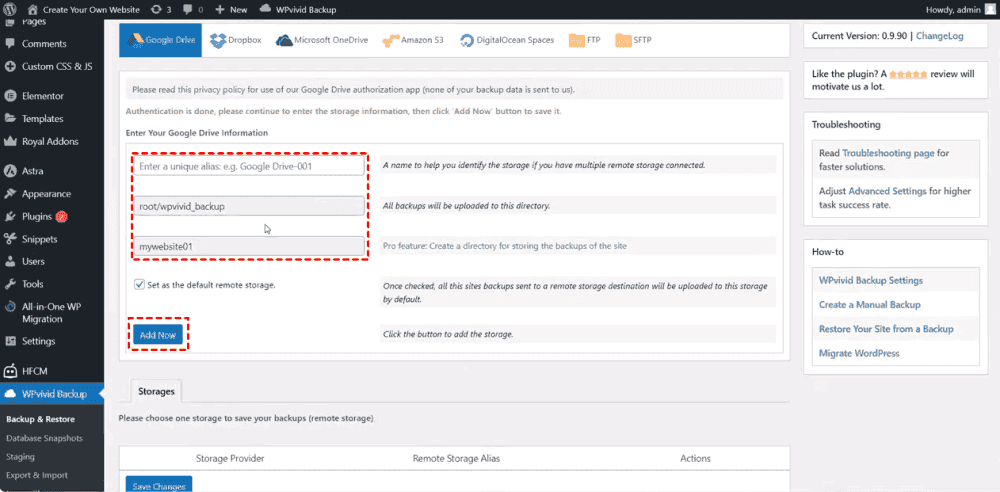Open Restore Your Site from a Backup
The height and width of the screenshot is (492, 1000).
pyautogui.click(x=886, y=329)
